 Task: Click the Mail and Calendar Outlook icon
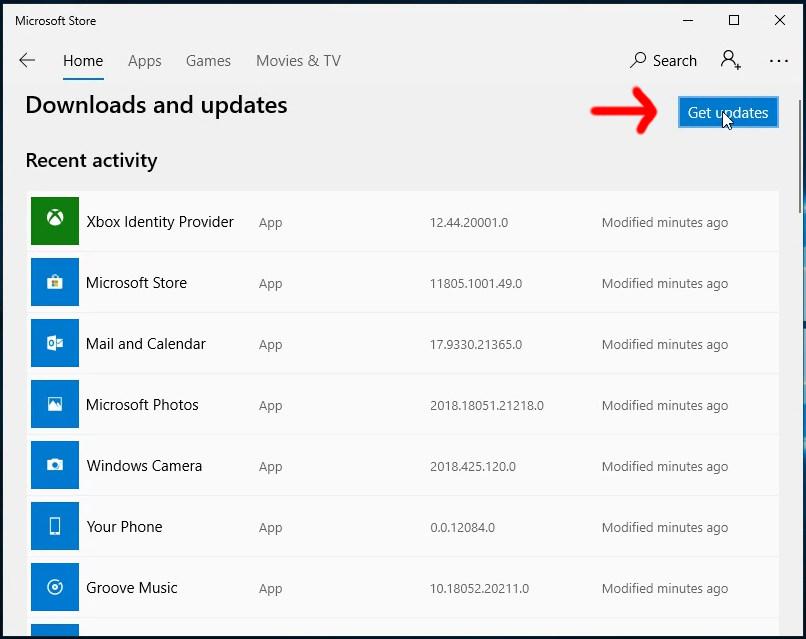(x=55, y=343)
